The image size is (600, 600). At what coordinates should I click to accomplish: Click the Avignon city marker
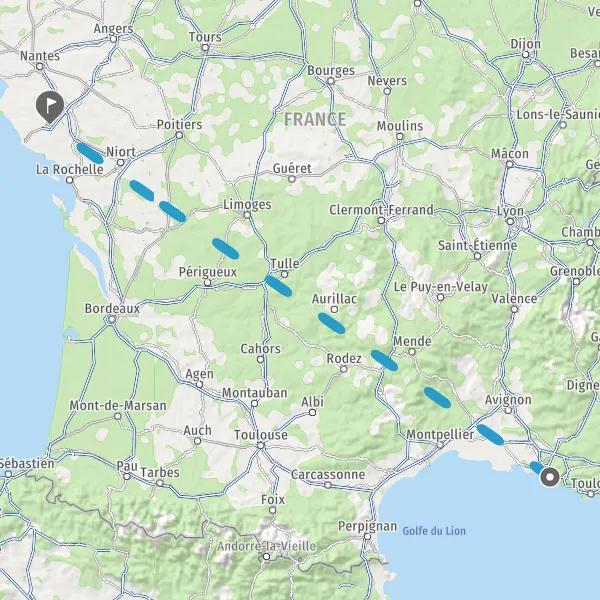pyautogui.click(x=508, y=411)
